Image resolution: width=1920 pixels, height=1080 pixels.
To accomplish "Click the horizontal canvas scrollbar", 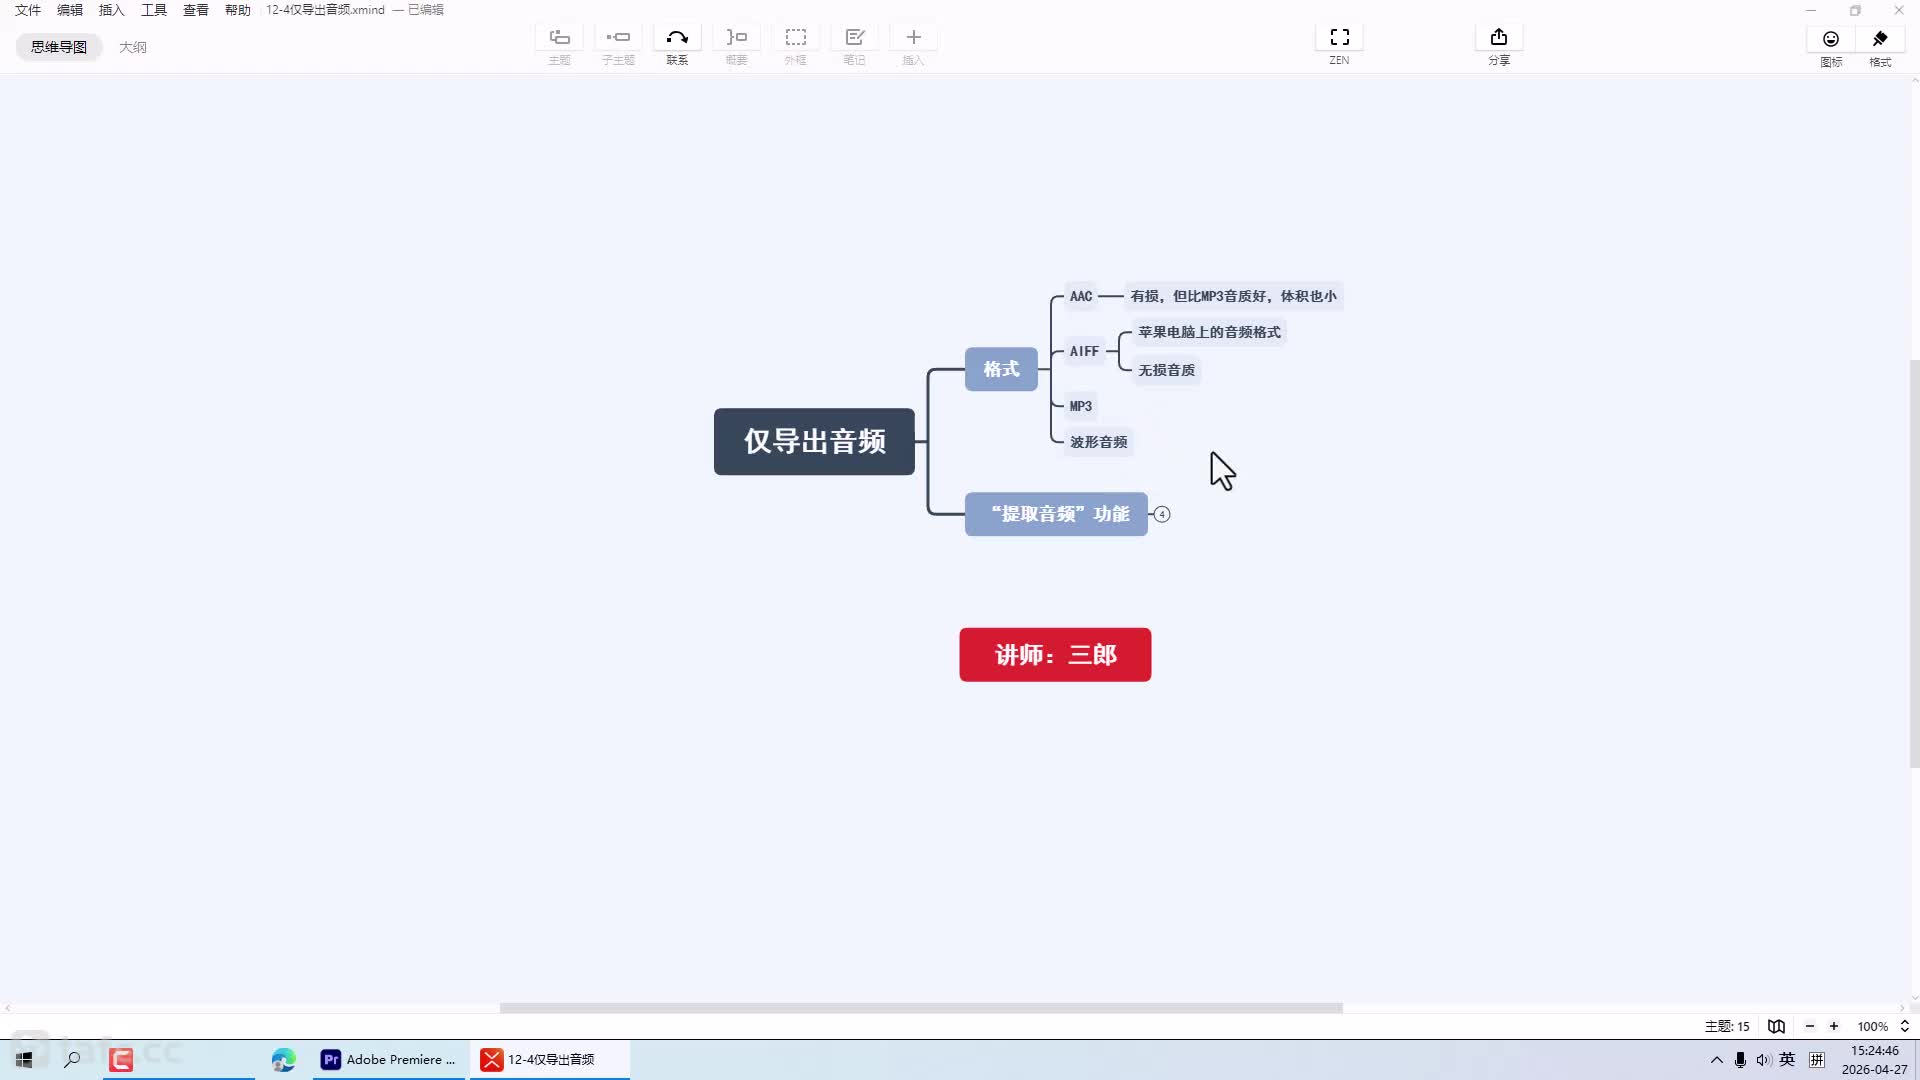I will [x=920, y=1008].
